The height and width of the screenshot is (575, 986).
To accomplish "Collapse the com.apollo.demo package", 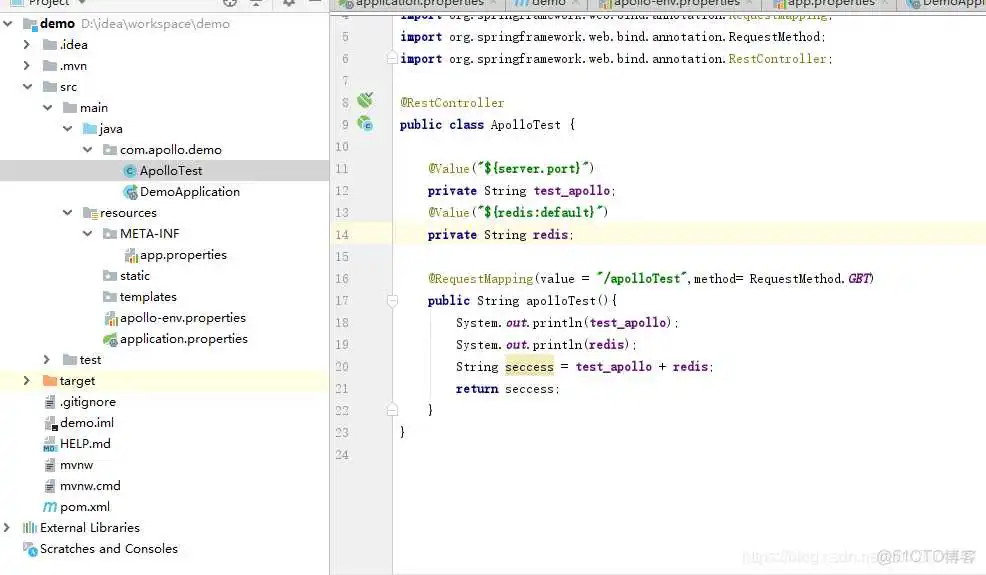I will tap(87, 150).
